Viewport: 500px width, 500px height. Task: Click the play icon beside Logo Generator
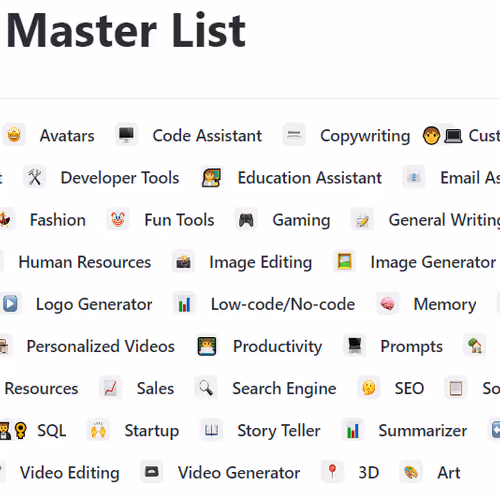pyautogui.click(x=10, y=304)
